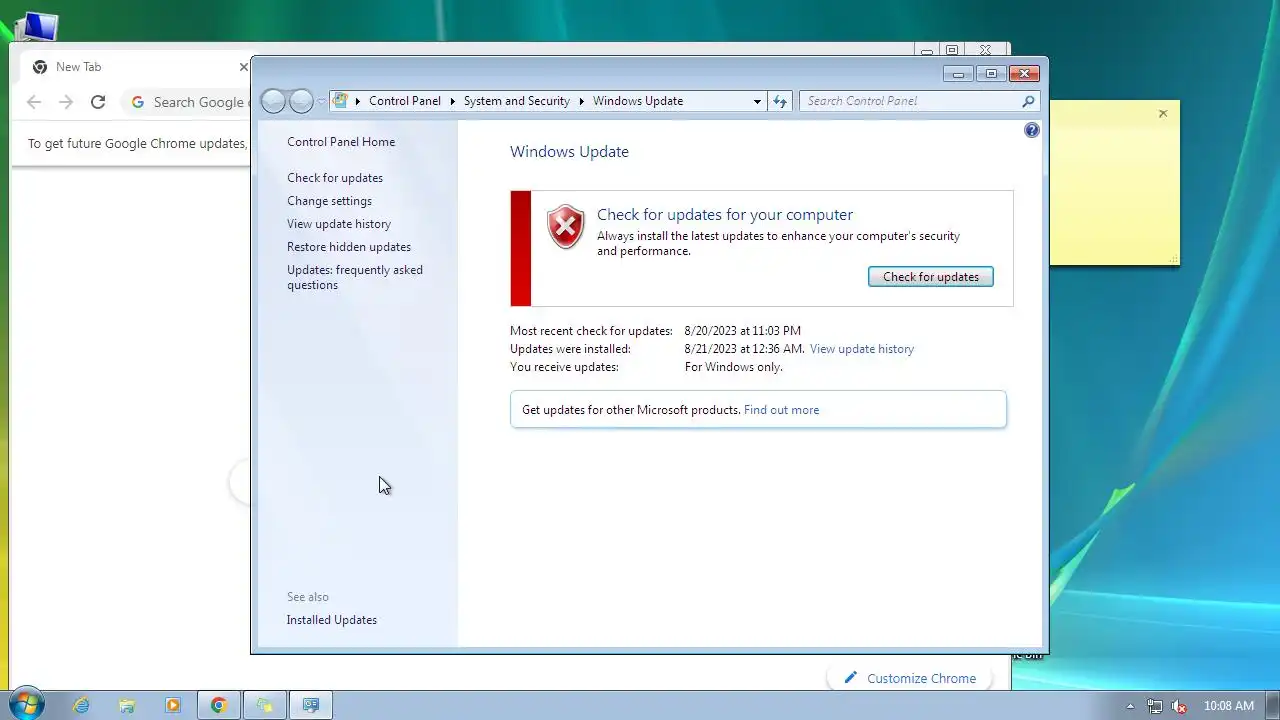Open Installed Updates link

[x=332, y=620]
